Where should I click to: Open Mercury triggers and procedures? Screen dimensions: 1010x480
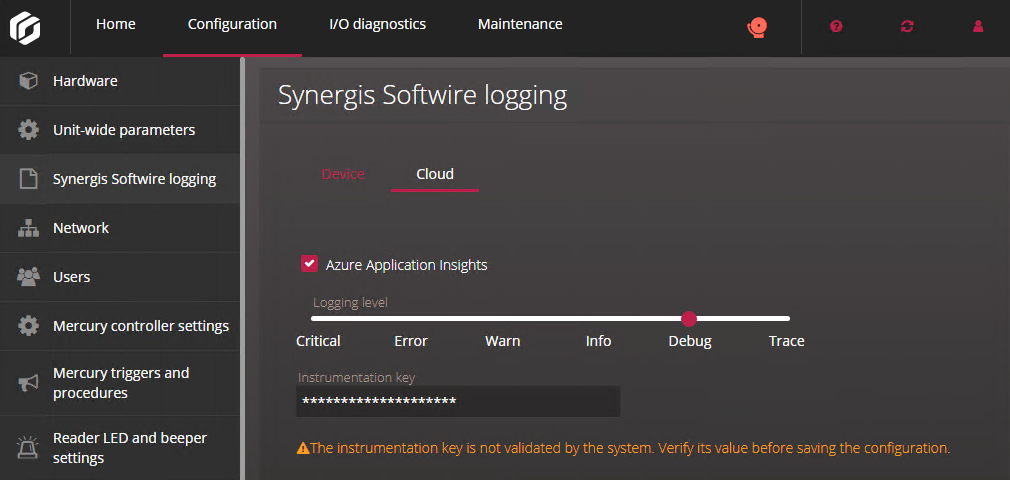pyautogui.click(x=120, y=383)
